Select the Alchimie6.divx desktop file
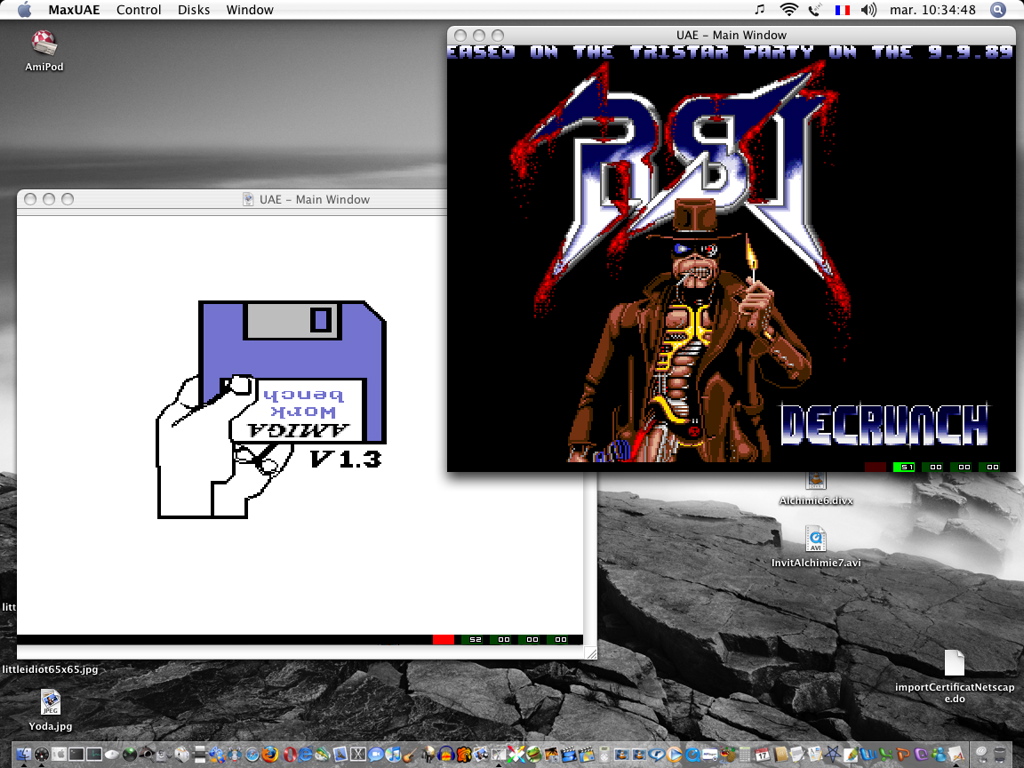Image resolution: width=1024 pixels, height=768 pixels. point(816,482)
